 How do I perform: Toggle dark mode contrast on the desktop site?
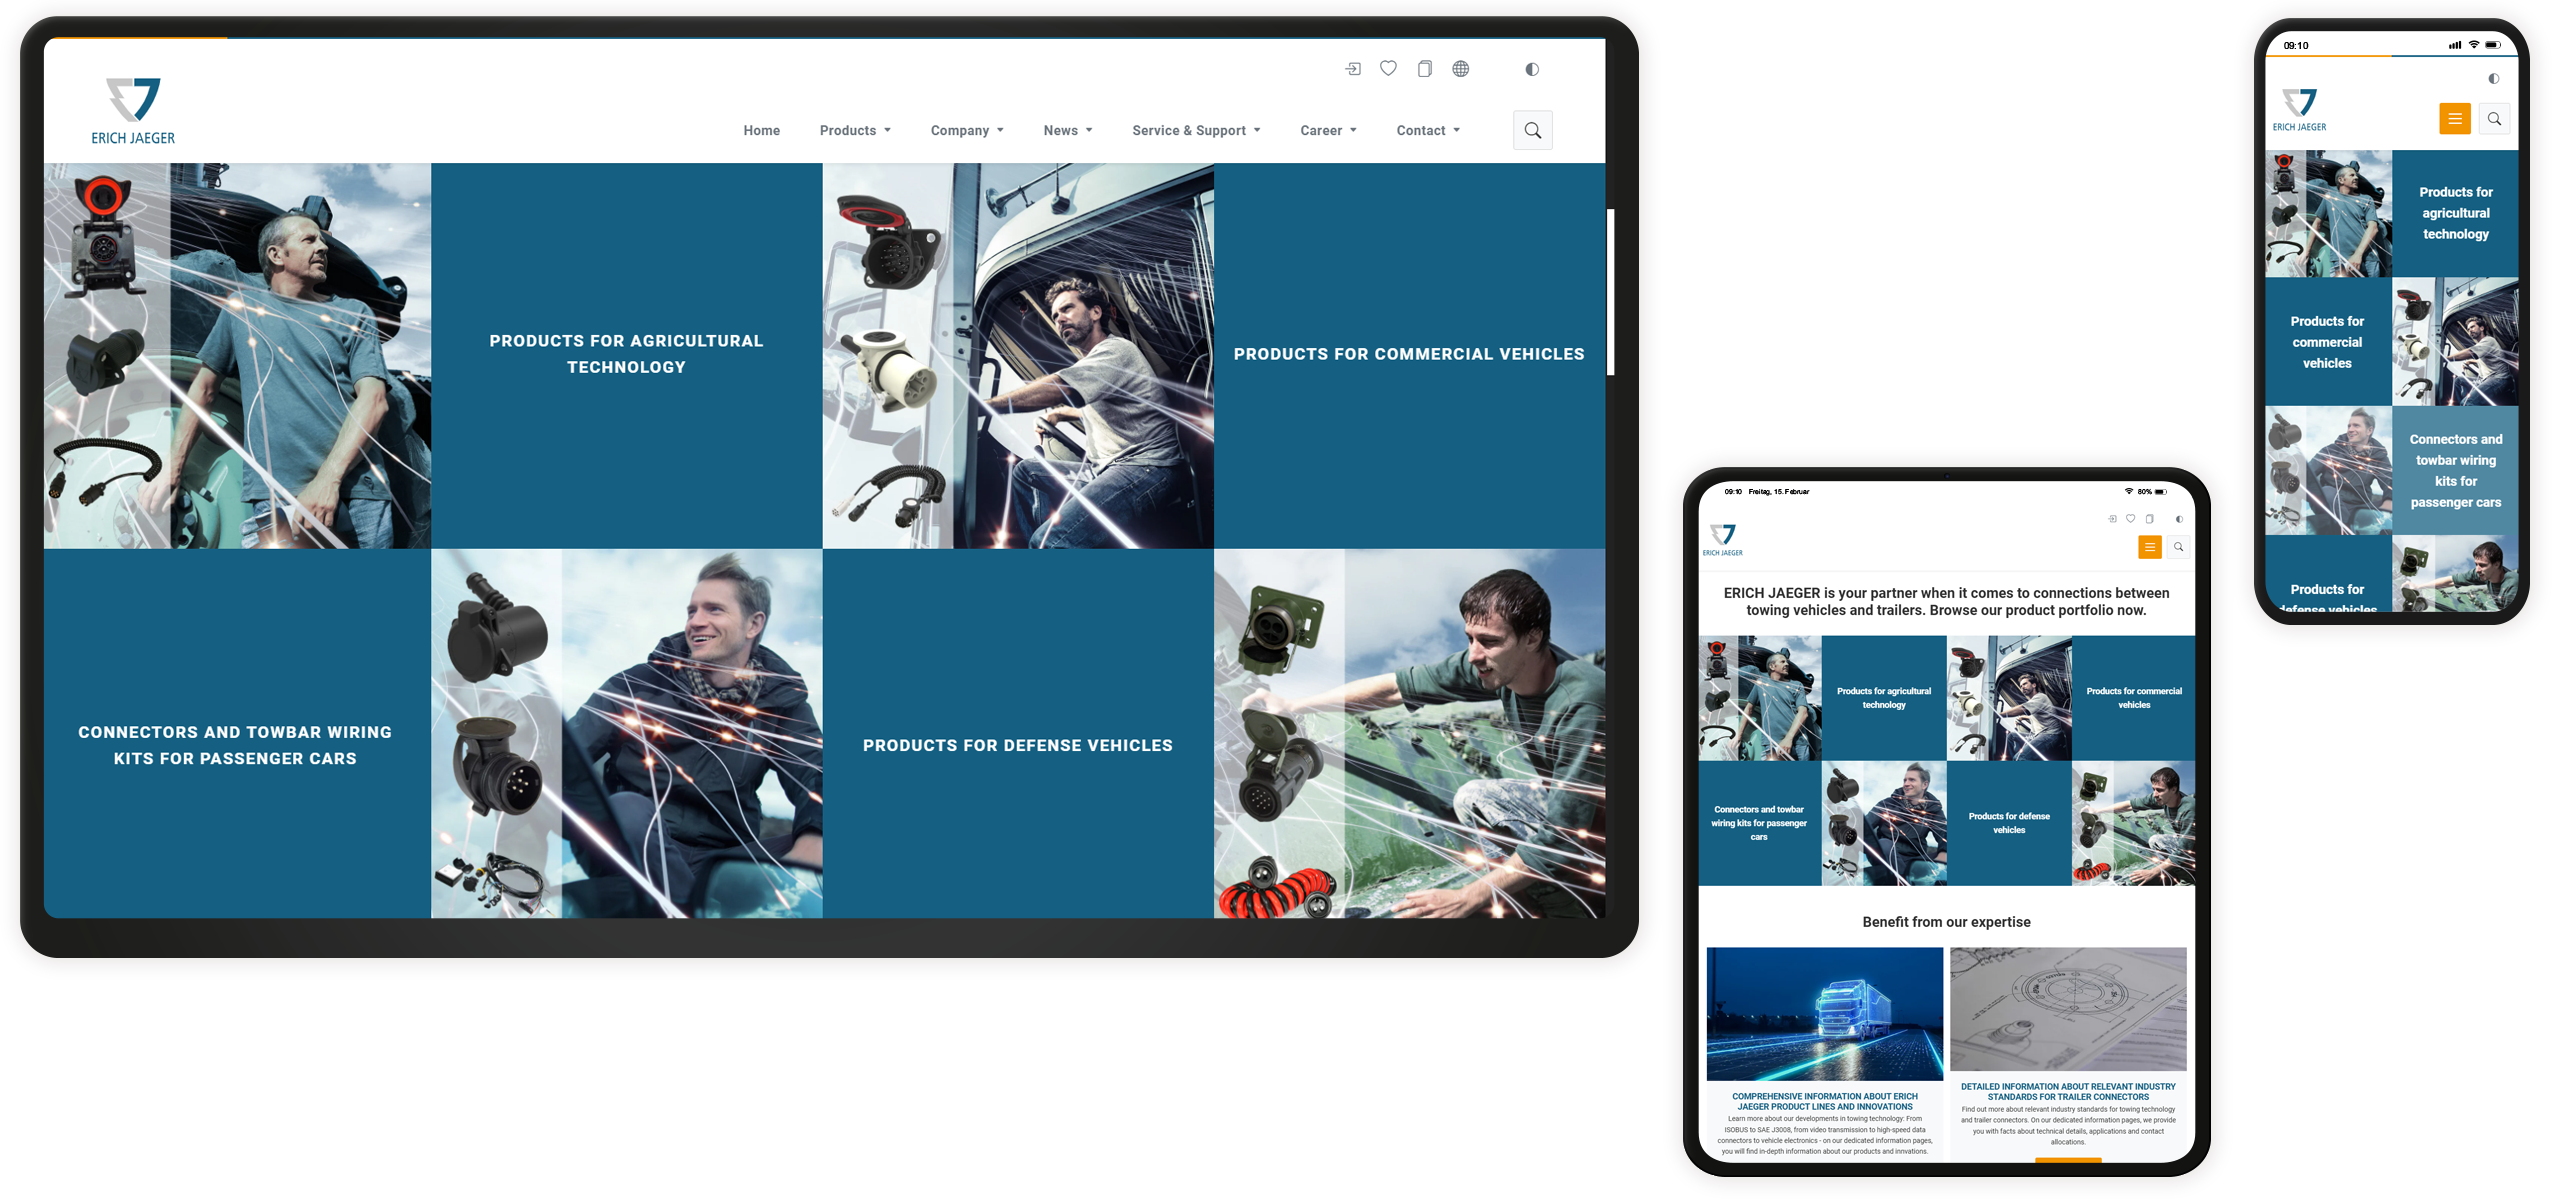1532,68
